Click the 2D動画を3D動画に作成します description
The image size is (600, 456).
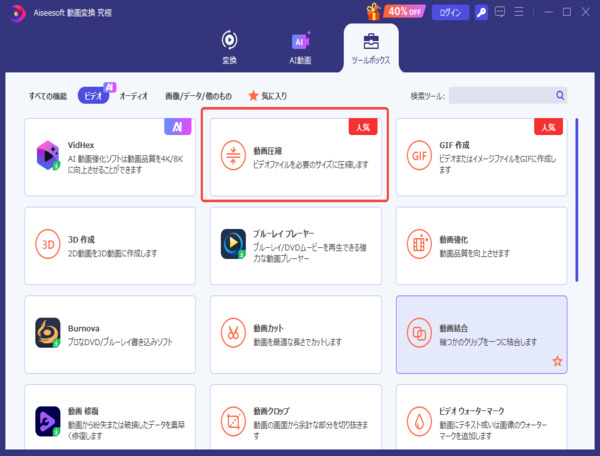coord(112,253)
